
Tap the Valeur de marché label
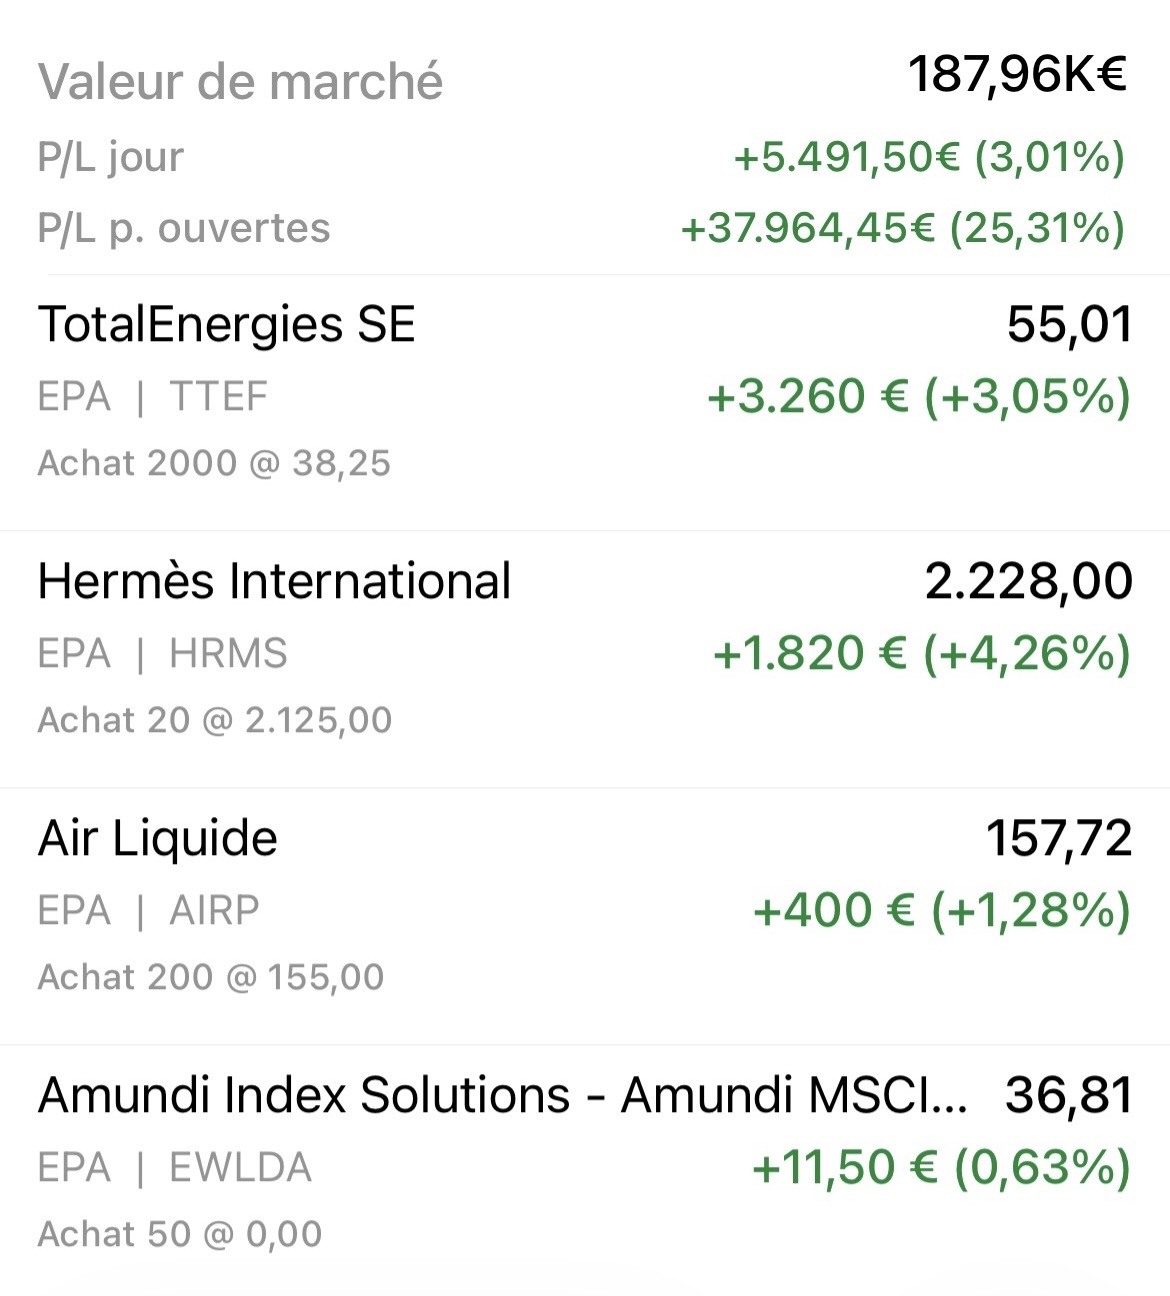[x=240, y=82]
